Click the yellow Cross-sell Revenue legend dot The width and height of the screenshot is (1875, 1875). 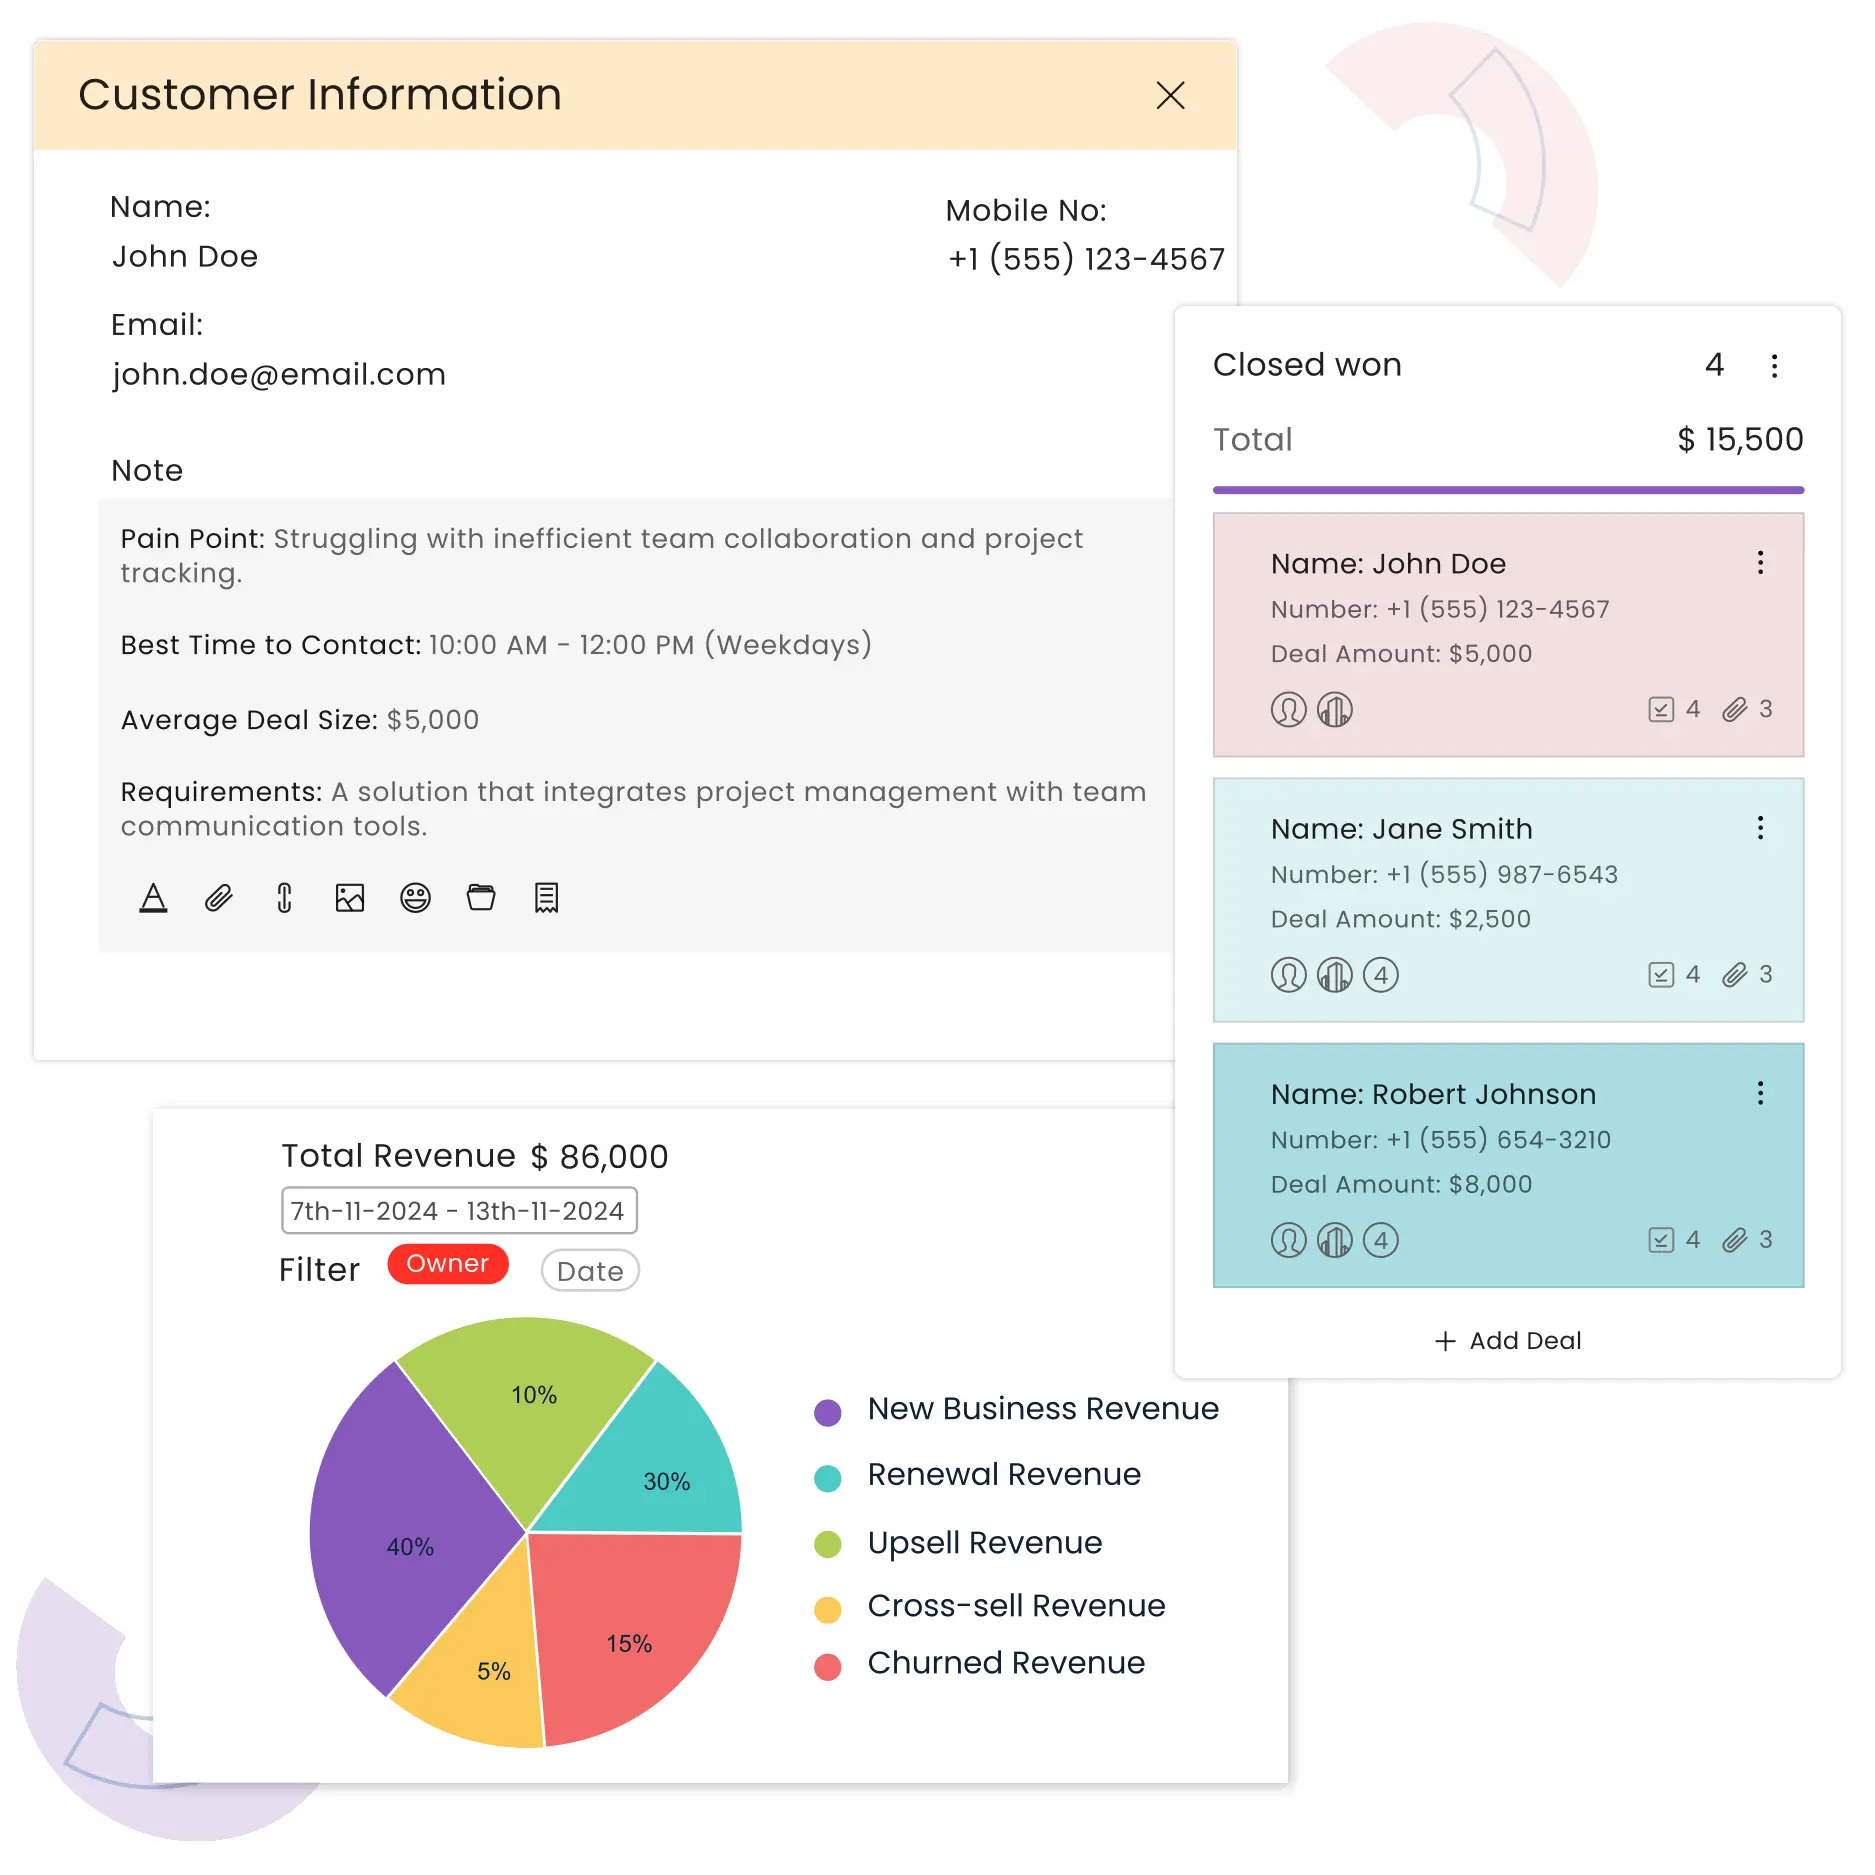[828, 1609]
